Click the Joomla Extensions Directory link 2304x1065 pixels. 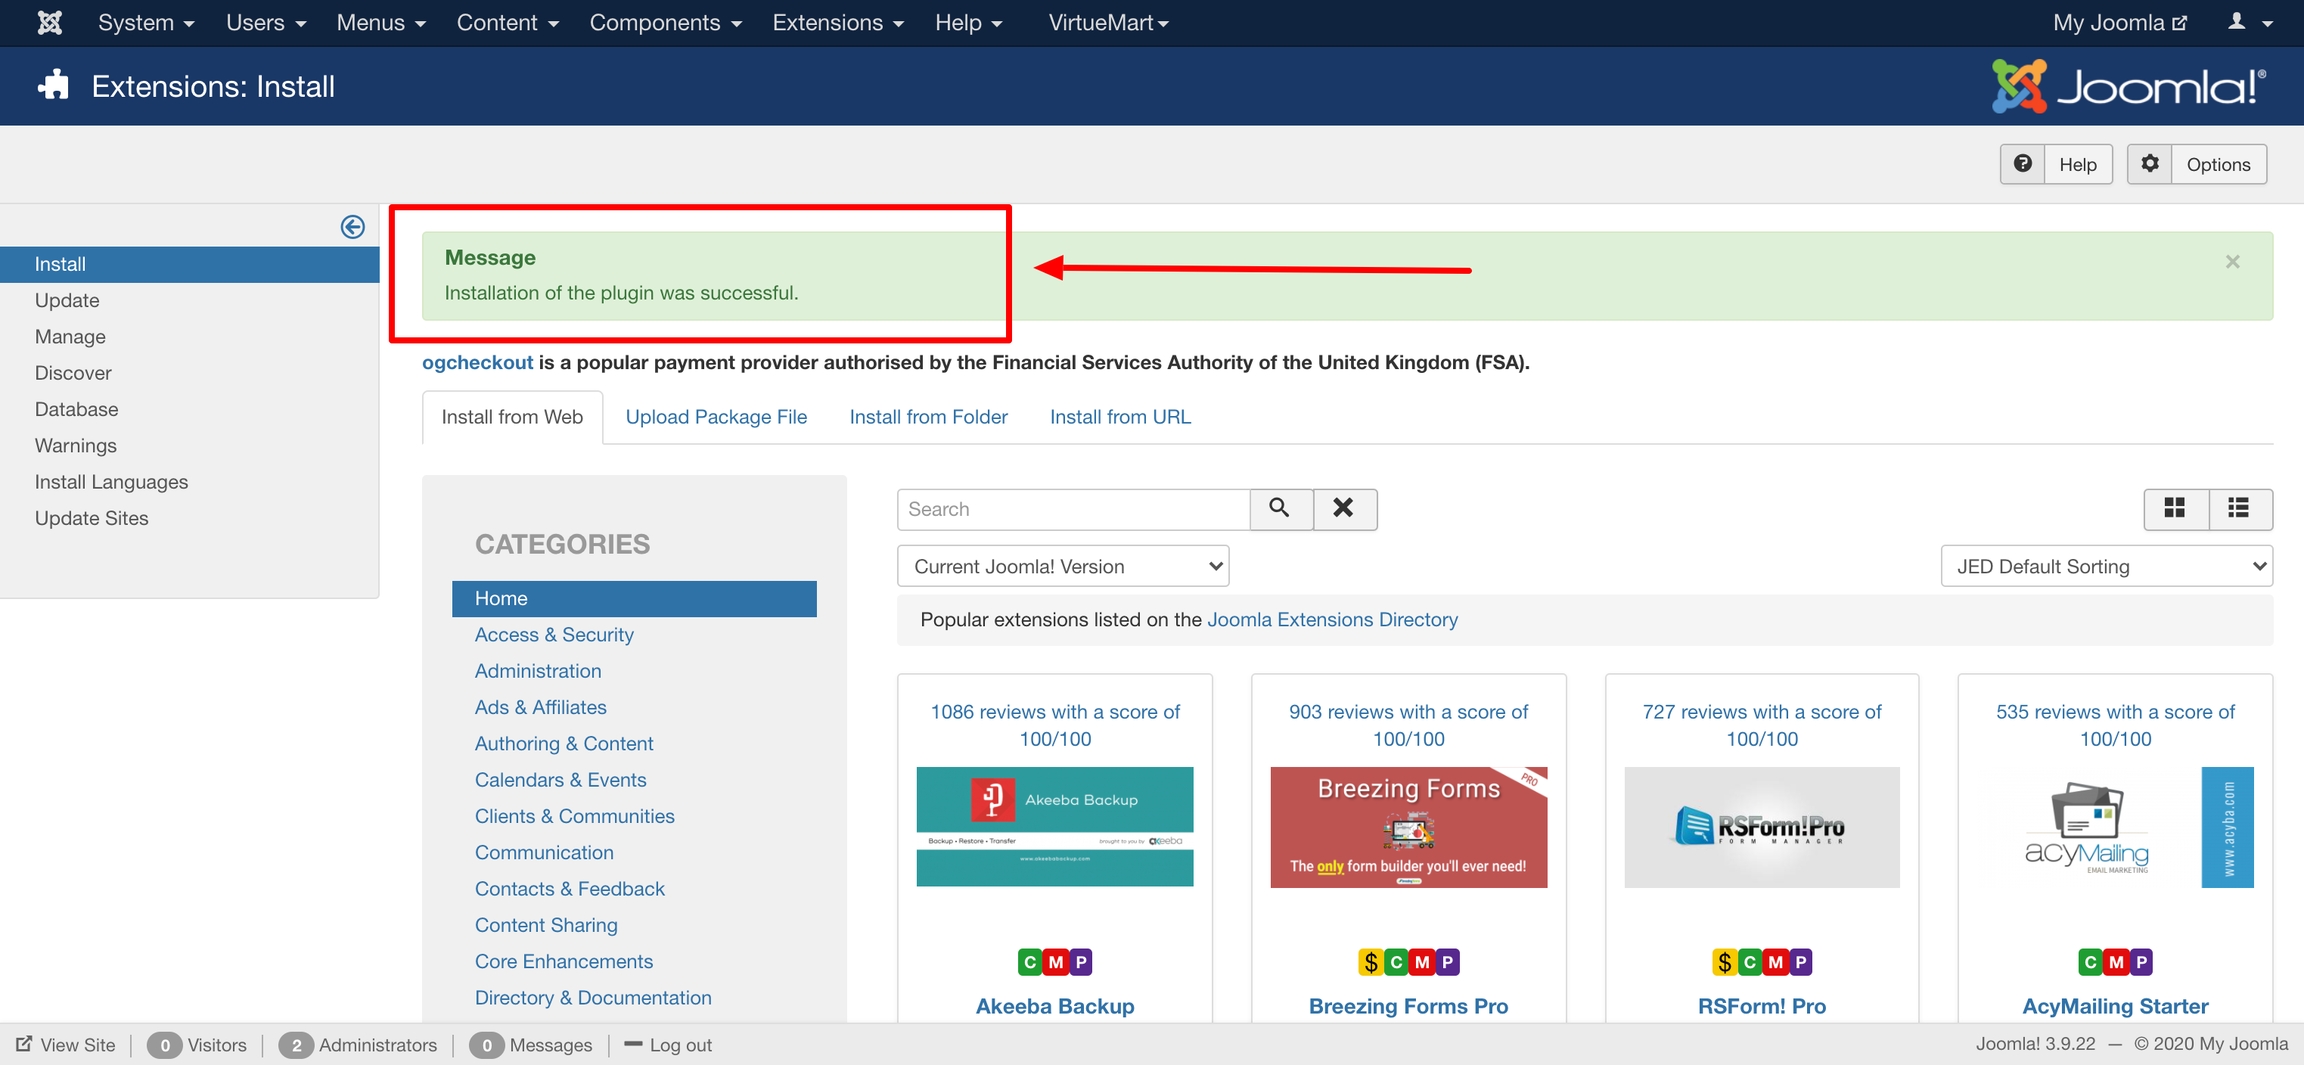(1332, 620)
